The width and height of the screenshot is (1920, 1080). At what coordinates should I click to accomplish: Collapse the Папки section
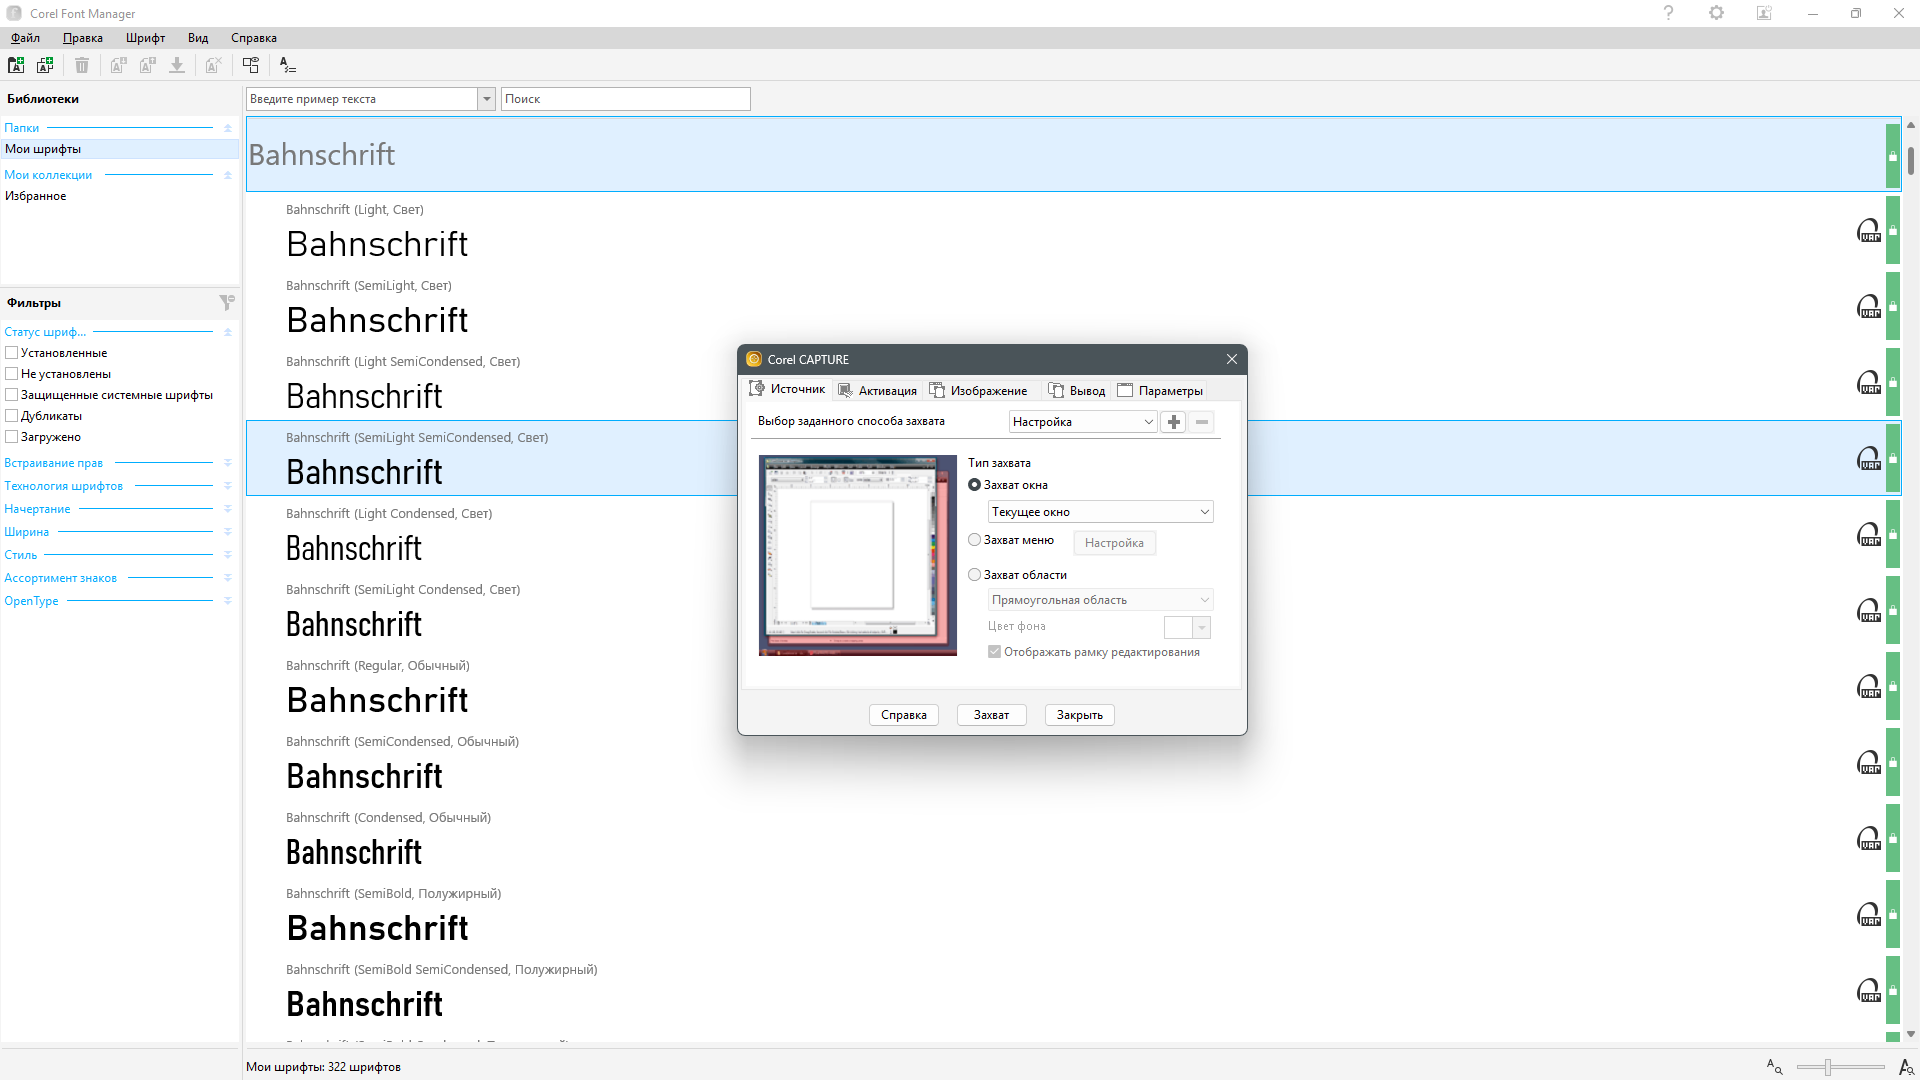pyautogui.click(x=227, y=128)
